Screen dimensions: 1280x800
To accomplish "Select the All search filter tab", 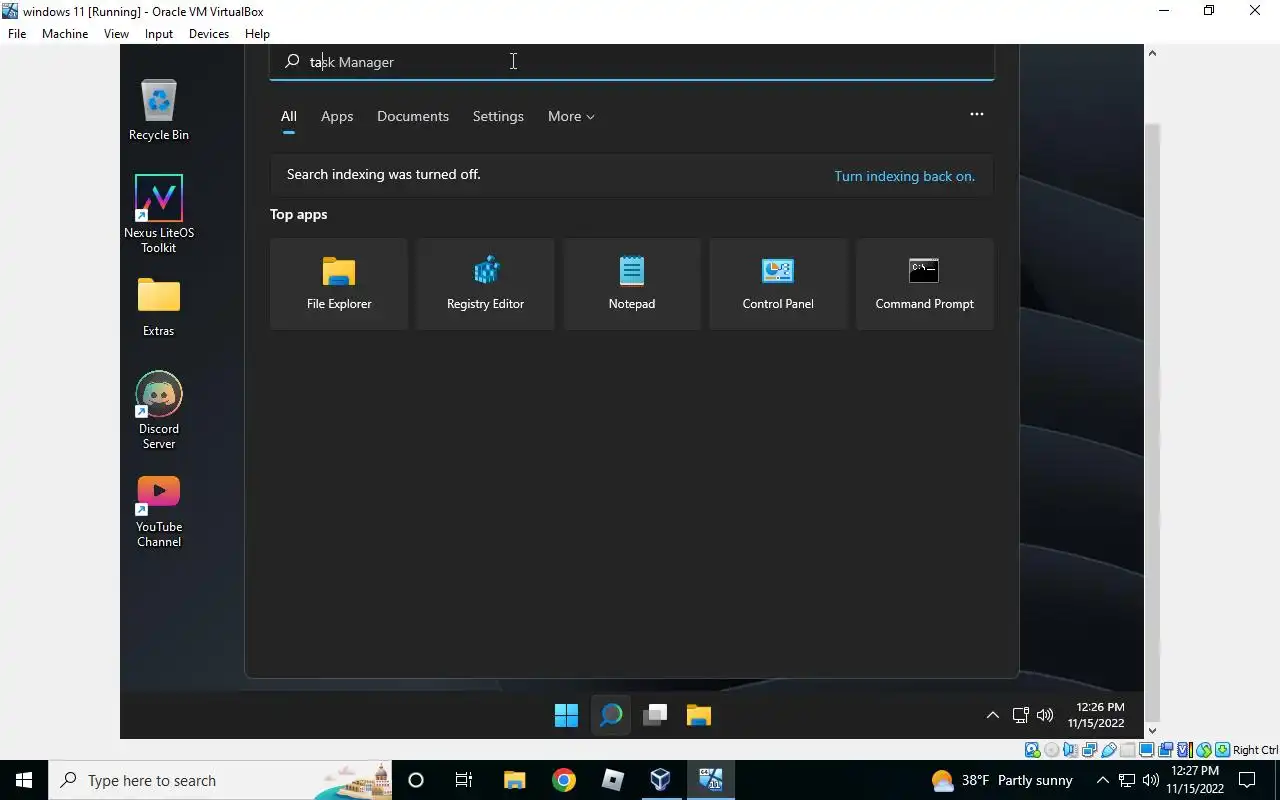I will [x=288, y=117].
